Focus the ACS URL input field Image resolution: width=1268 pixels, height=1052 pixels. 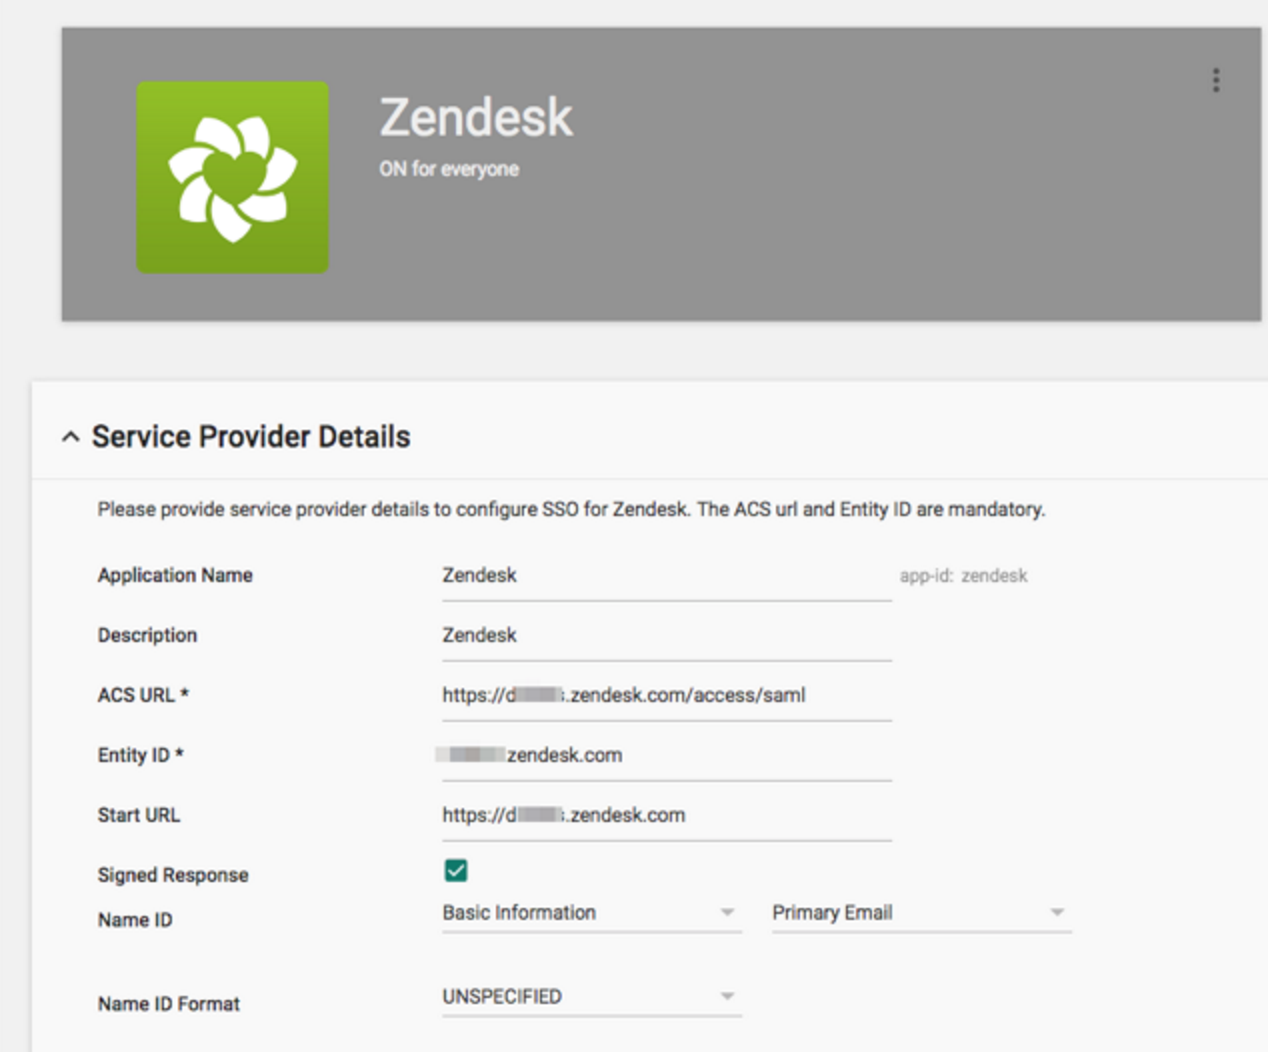[665, 696]
